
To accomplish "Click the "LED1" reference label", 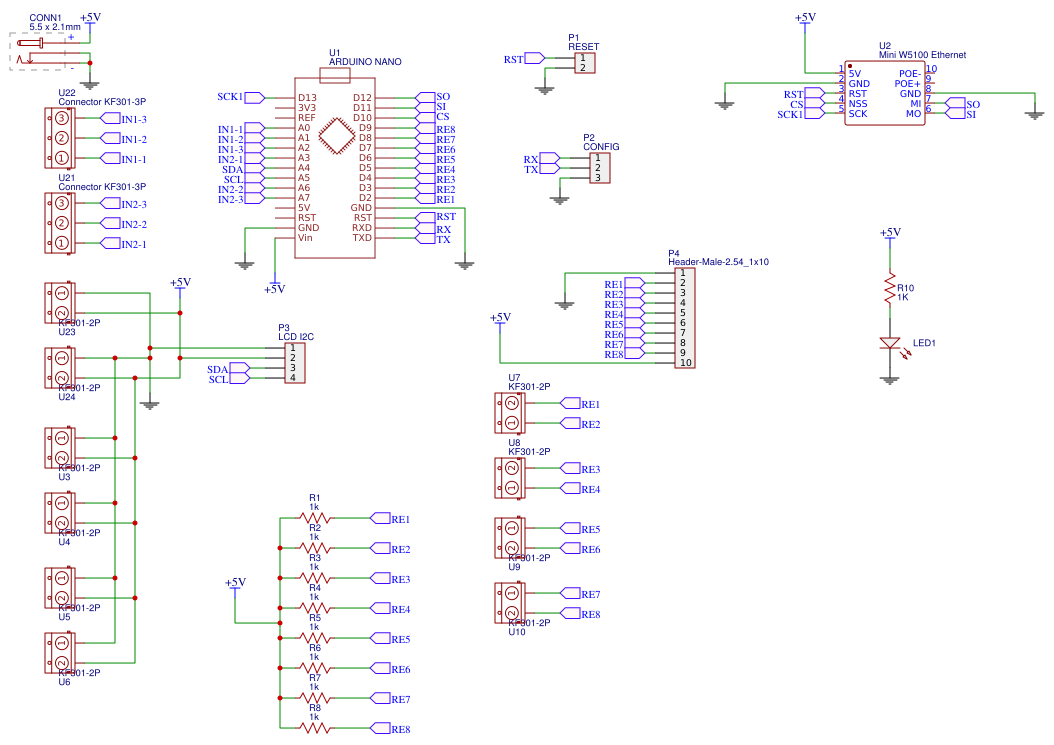I will click(x=924, y=343).
